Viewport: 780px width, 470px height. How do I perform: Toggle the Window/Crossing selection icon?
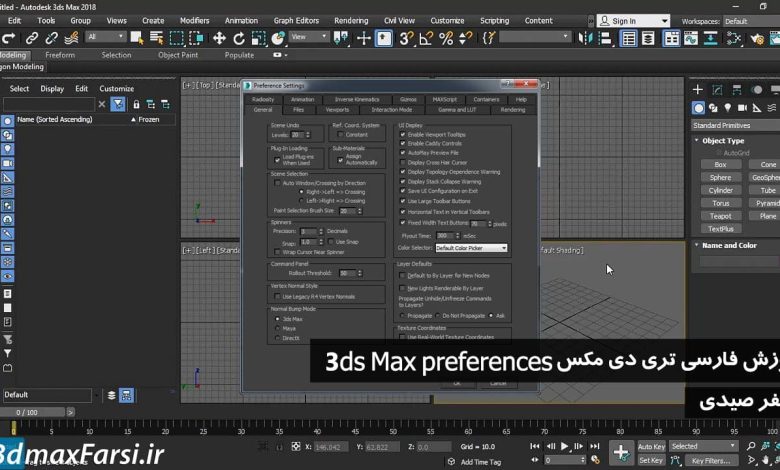point(196,38)
